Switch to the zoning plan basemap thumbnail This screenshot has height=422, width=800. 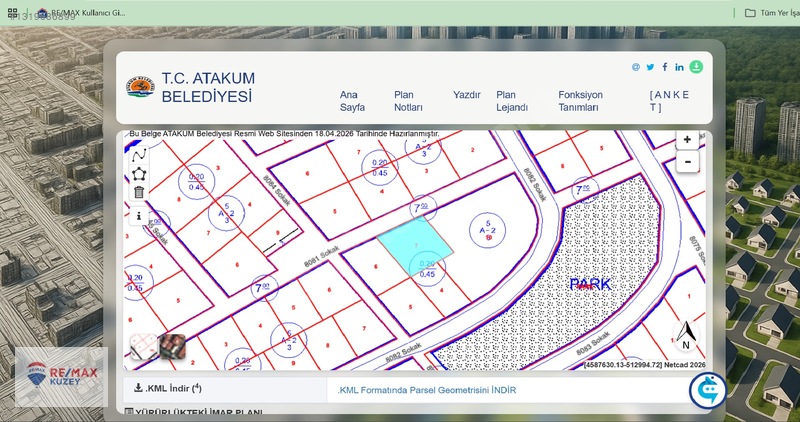point(143,346)
